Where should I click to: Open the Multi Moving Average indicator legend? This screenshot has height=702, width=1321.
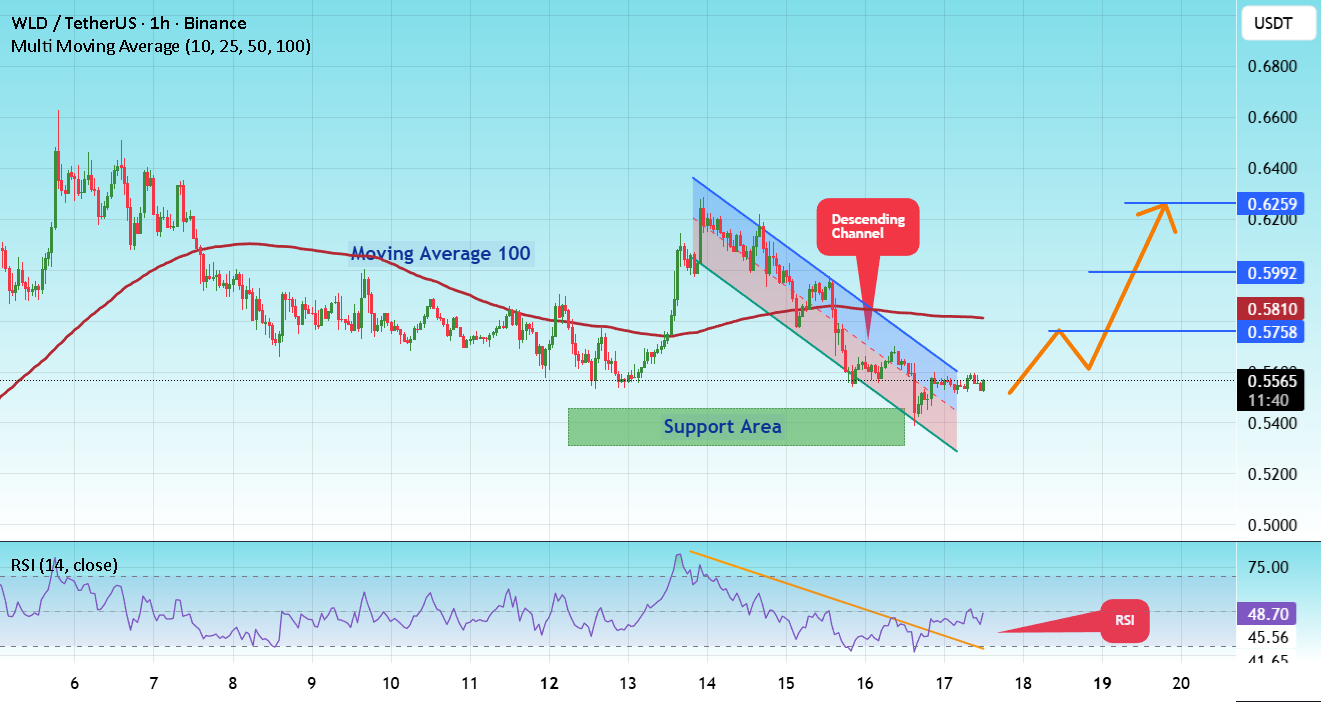[161, 46]
